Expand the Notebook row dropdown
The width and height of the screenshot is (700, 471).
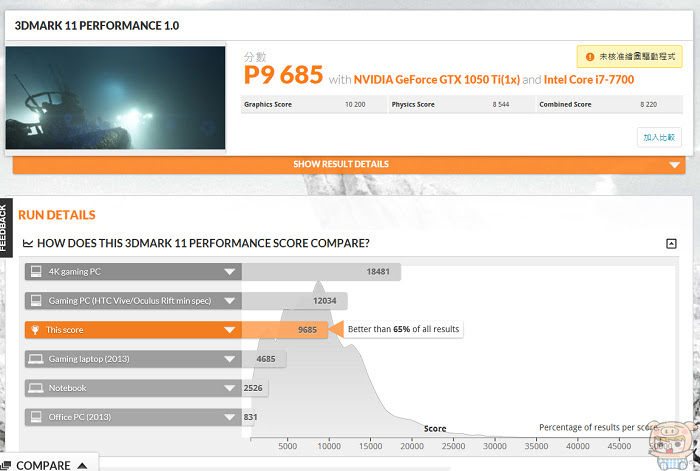click(x=229, y=388)
